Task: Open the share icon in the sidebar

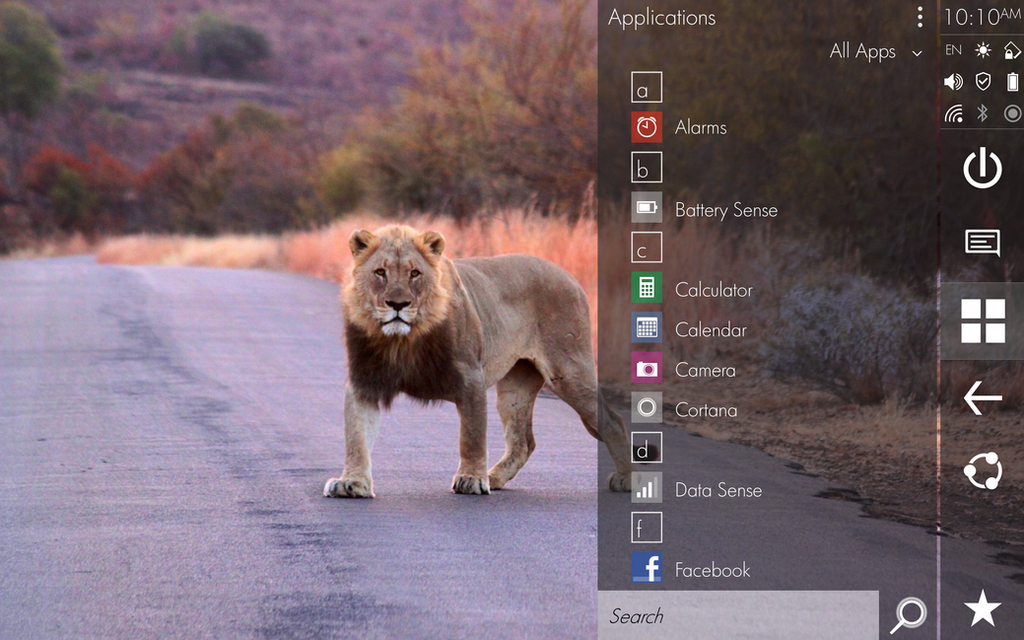Action: [x=982, y=470]
